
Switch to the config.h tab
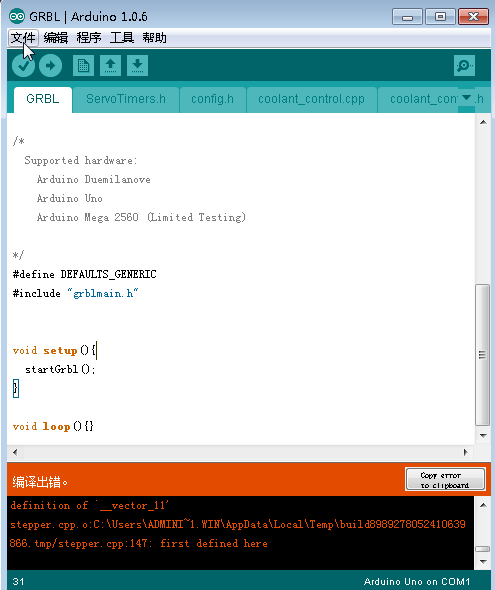pyautogui.click(x=213, y=99)
